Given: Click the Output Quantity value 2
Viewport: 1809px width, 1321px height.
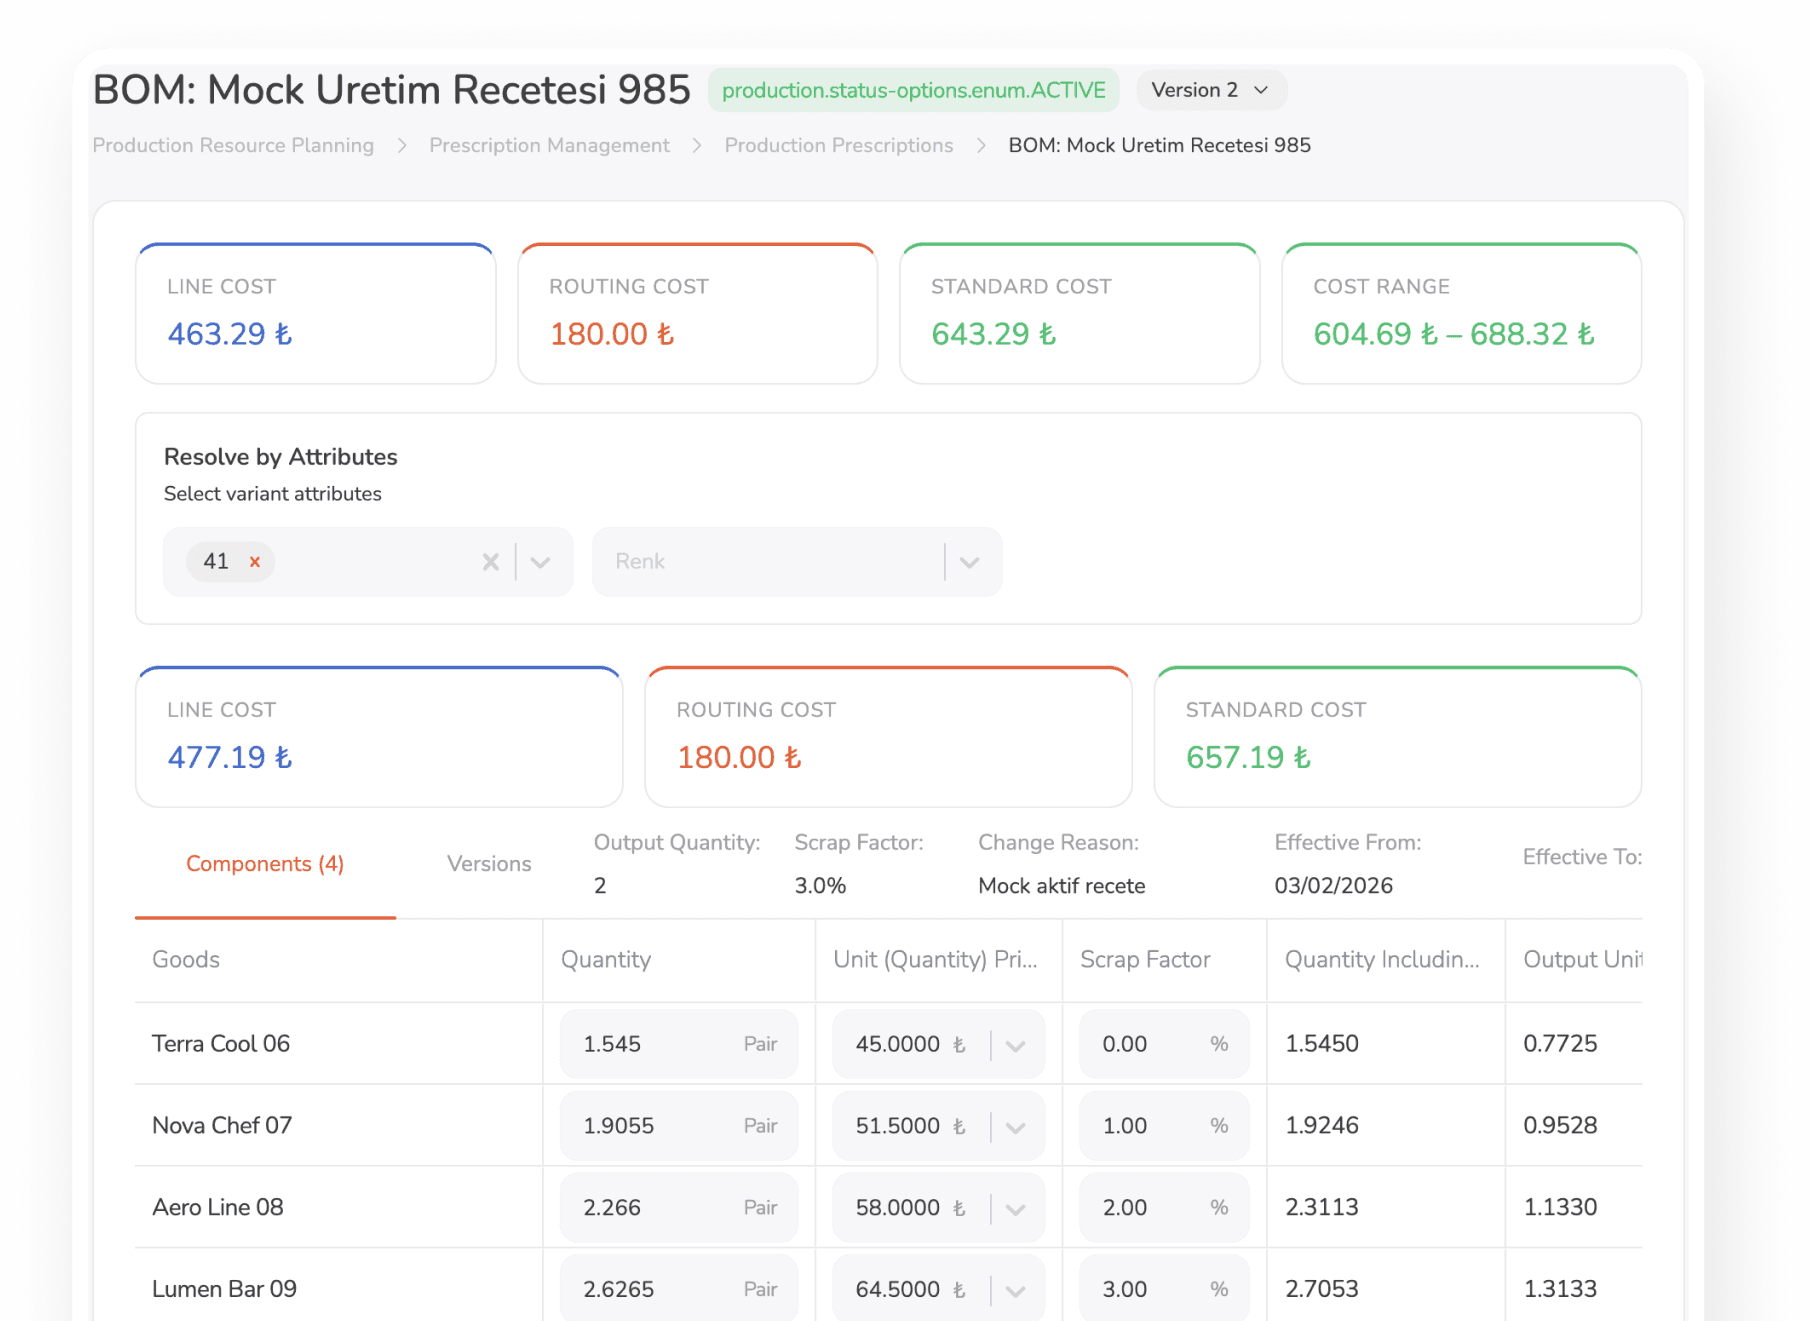Looking at the screenshot, I should (600, 886).
